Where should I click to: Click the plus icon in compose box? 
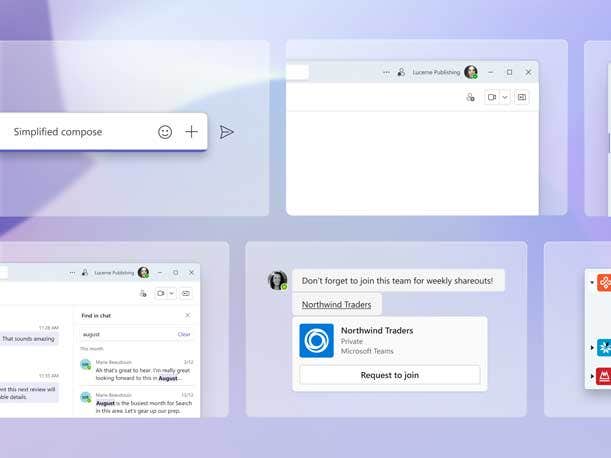pos(191,132)
